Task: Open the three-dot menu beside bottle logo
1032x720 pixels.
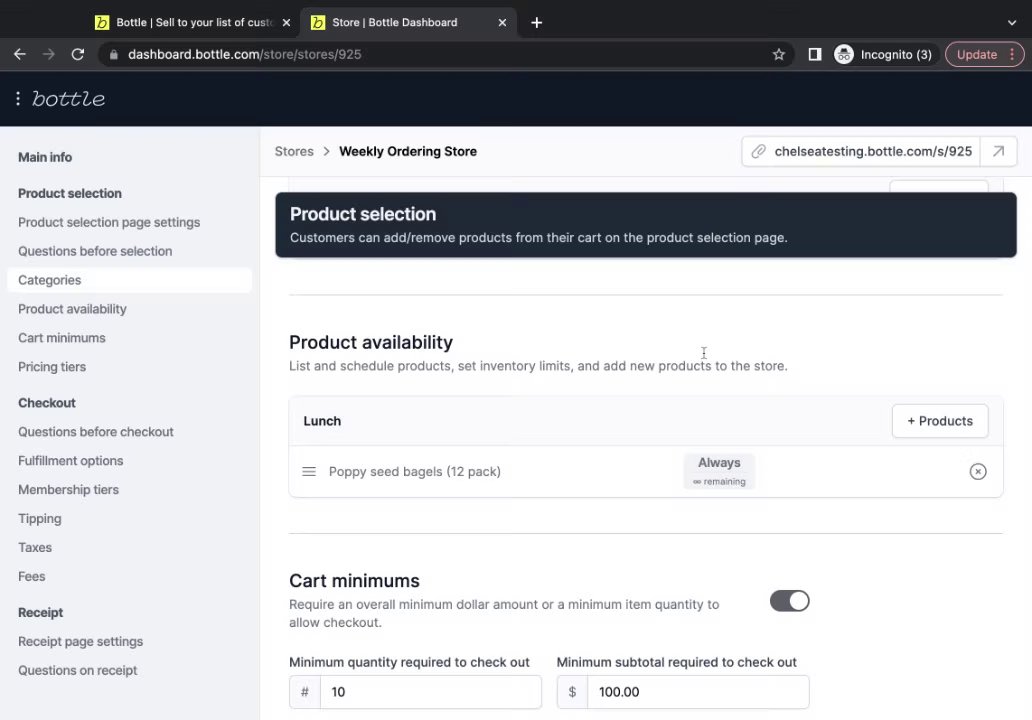Action: (x=18, y=99)
